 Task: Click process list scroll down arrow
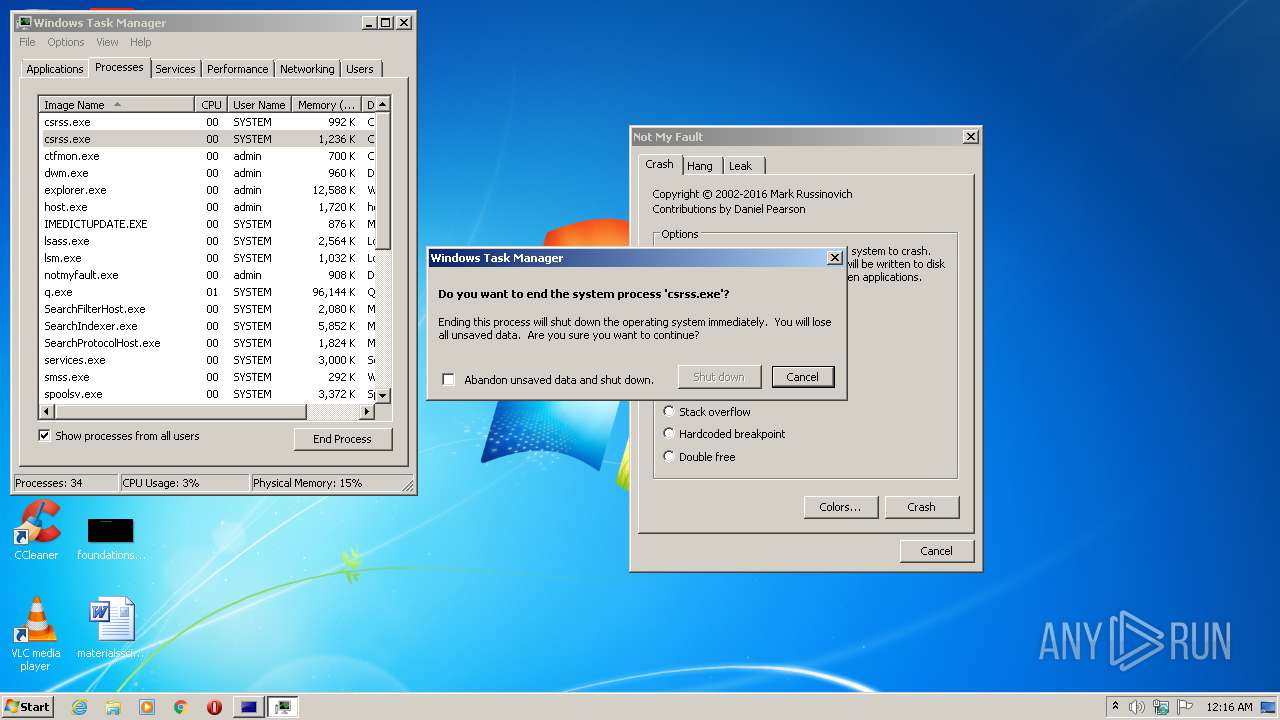[x=382, y=395]
